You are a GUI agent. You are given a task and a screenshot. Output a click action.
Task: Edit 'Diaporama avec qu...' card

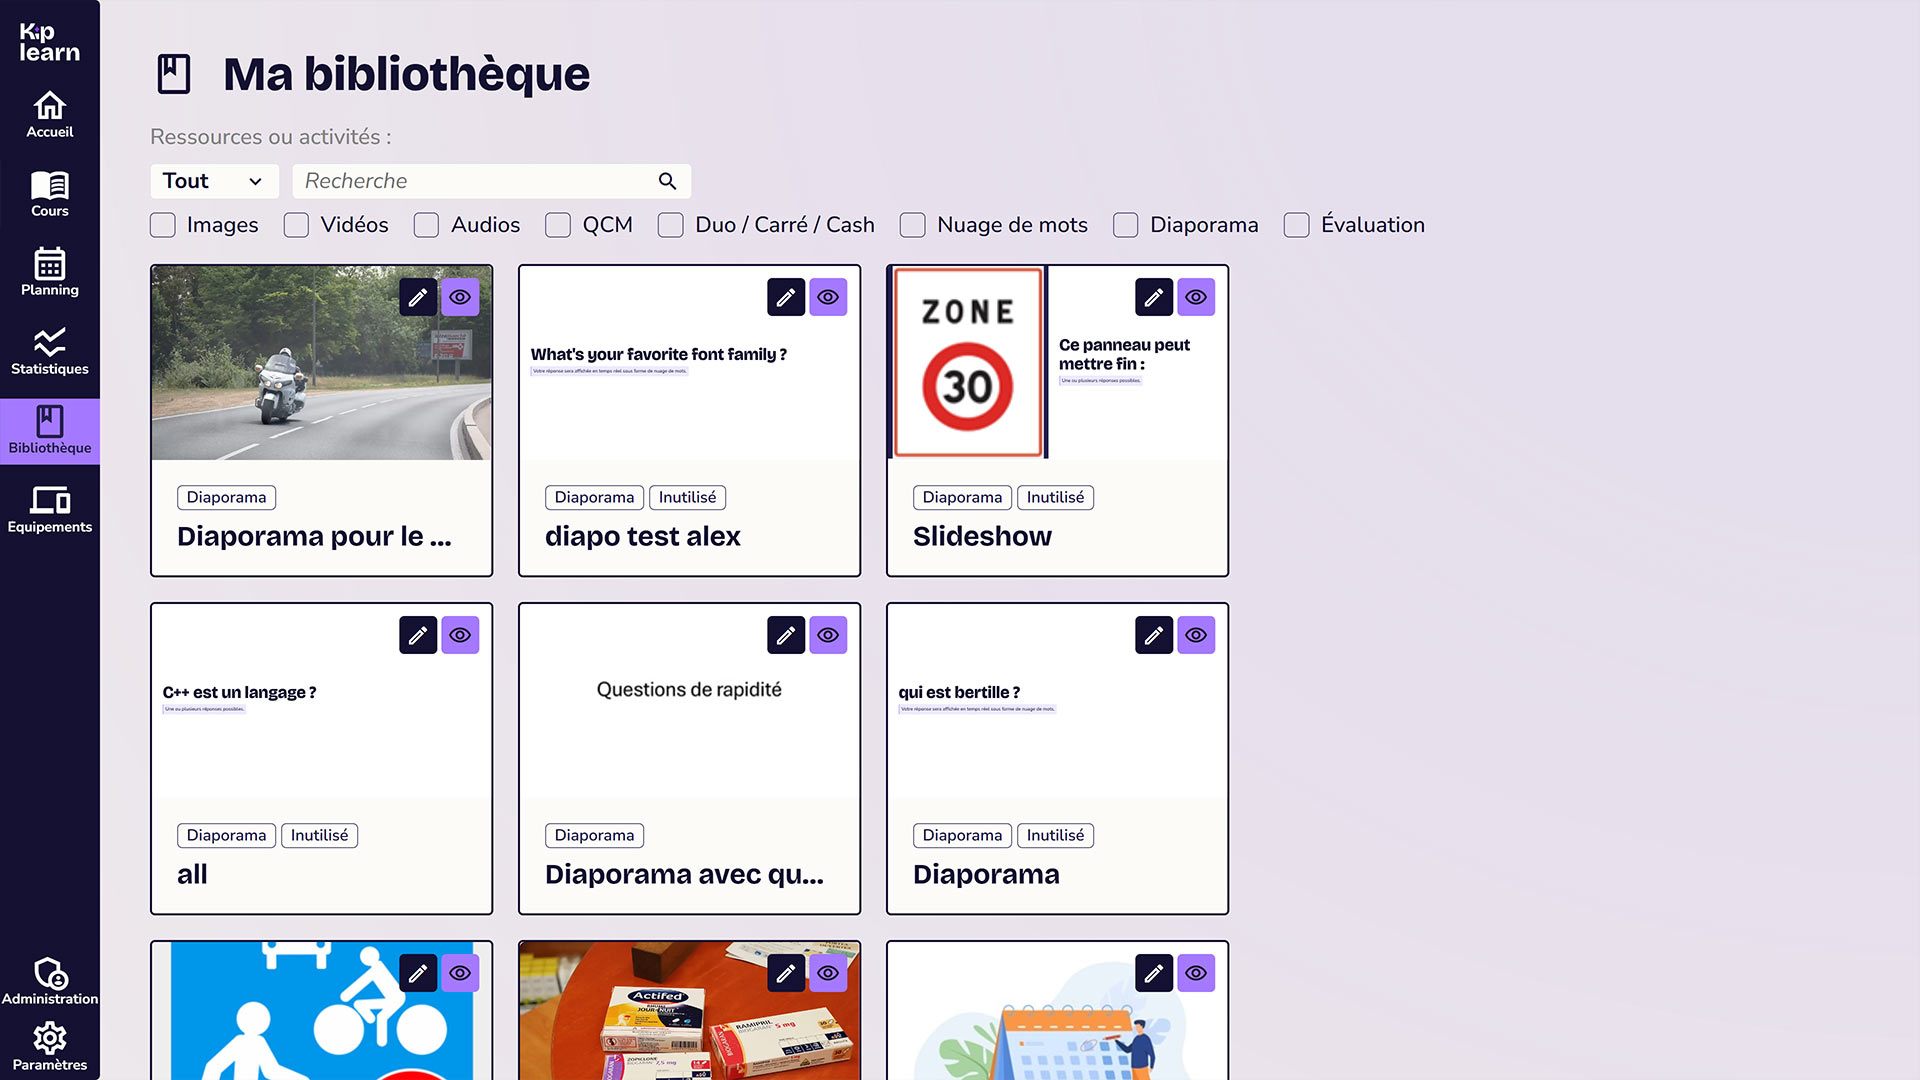[x=786, y=635]
